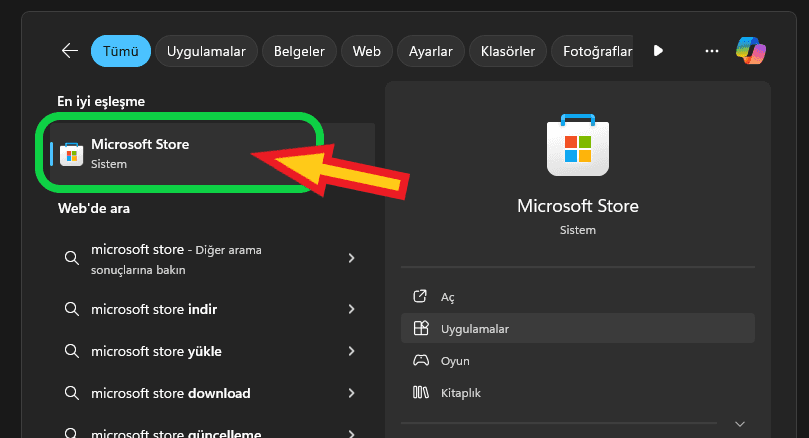Open the three-dots more options menu
Image resolution: width=809 pixels, height=438 pixels.
[711, 51]
